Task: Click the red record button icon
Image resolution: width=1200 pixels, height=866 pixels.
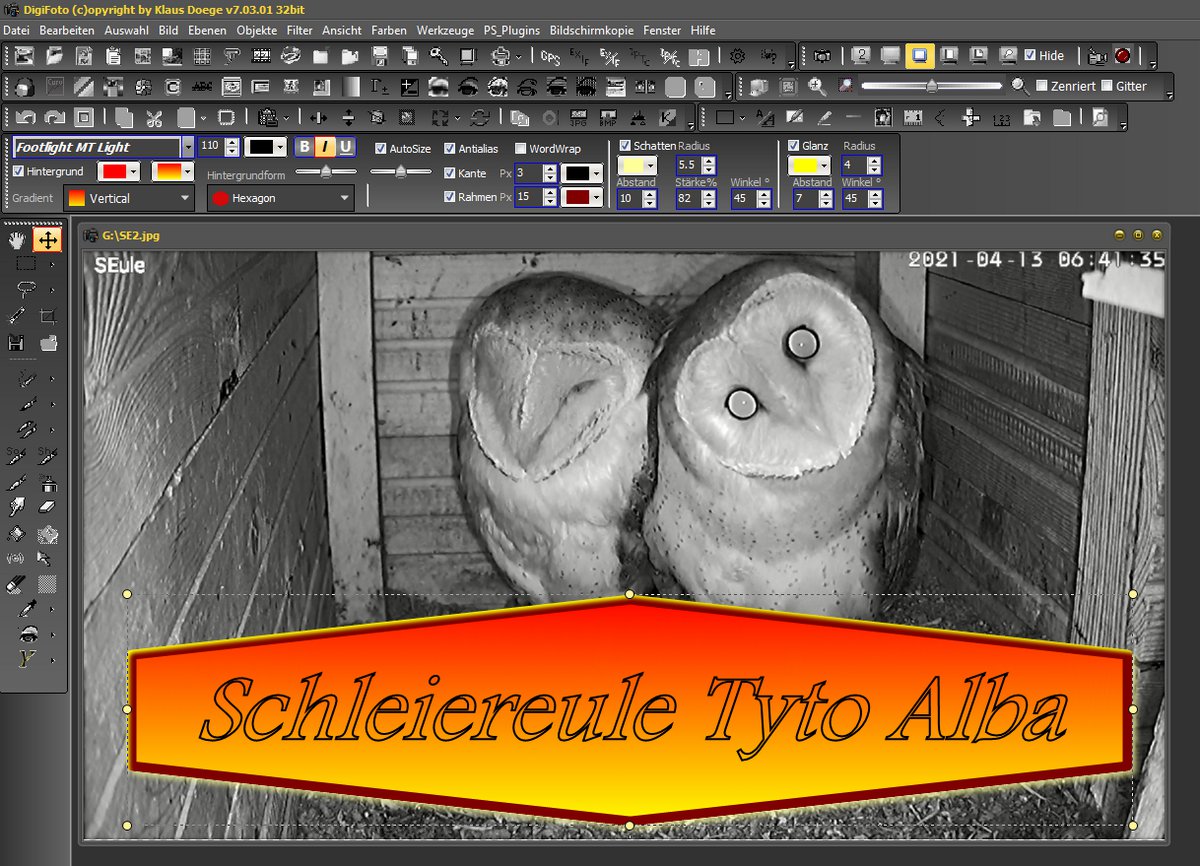Action: 1122,56
